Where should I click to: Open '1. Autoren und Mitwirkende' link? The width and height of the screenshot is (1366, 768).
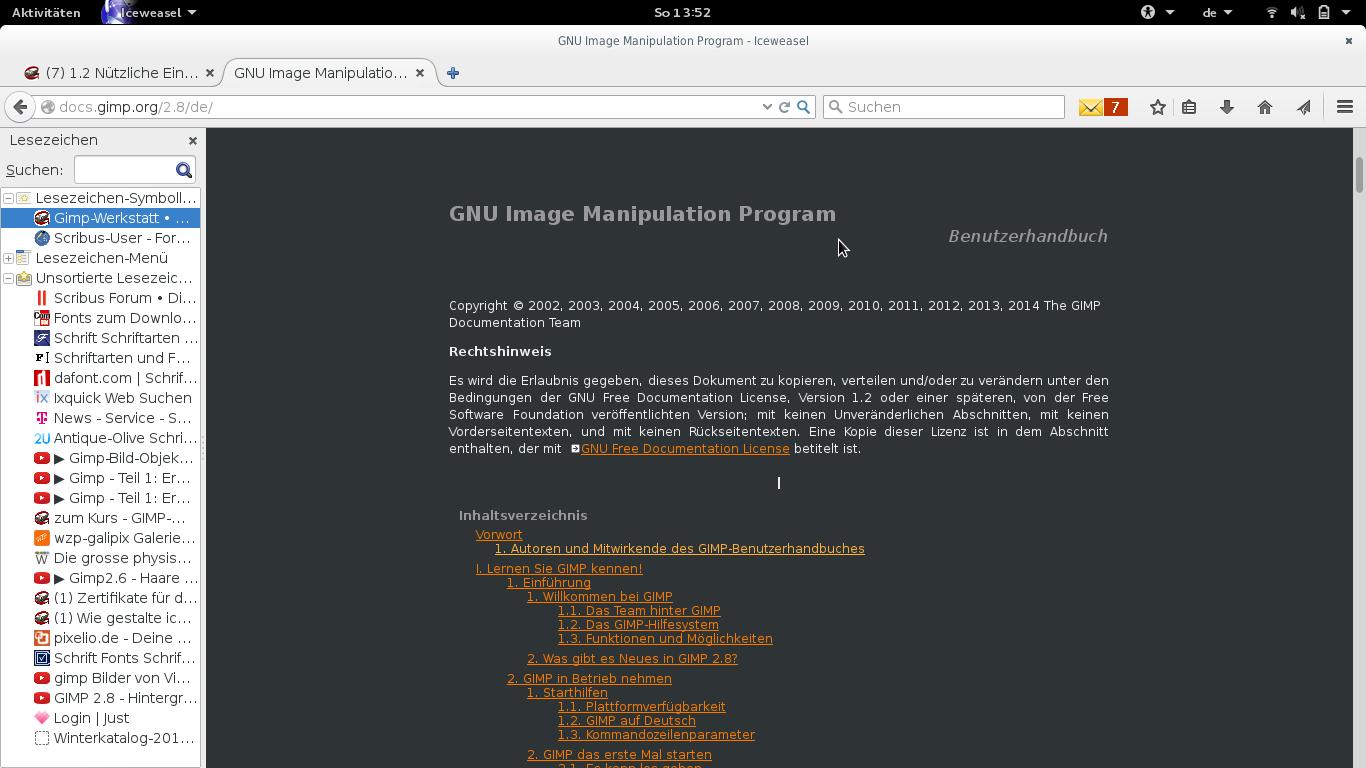(x=679, y=549)
